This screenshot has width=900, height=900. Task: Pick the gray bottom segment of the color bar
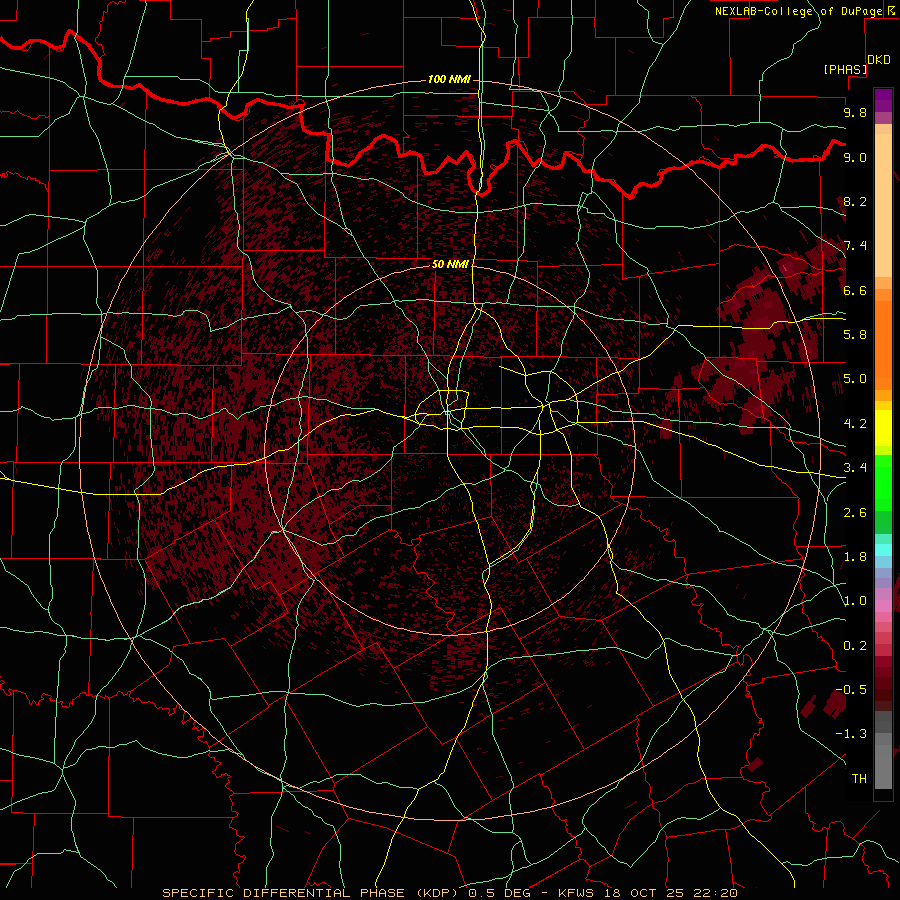point(883,766)
